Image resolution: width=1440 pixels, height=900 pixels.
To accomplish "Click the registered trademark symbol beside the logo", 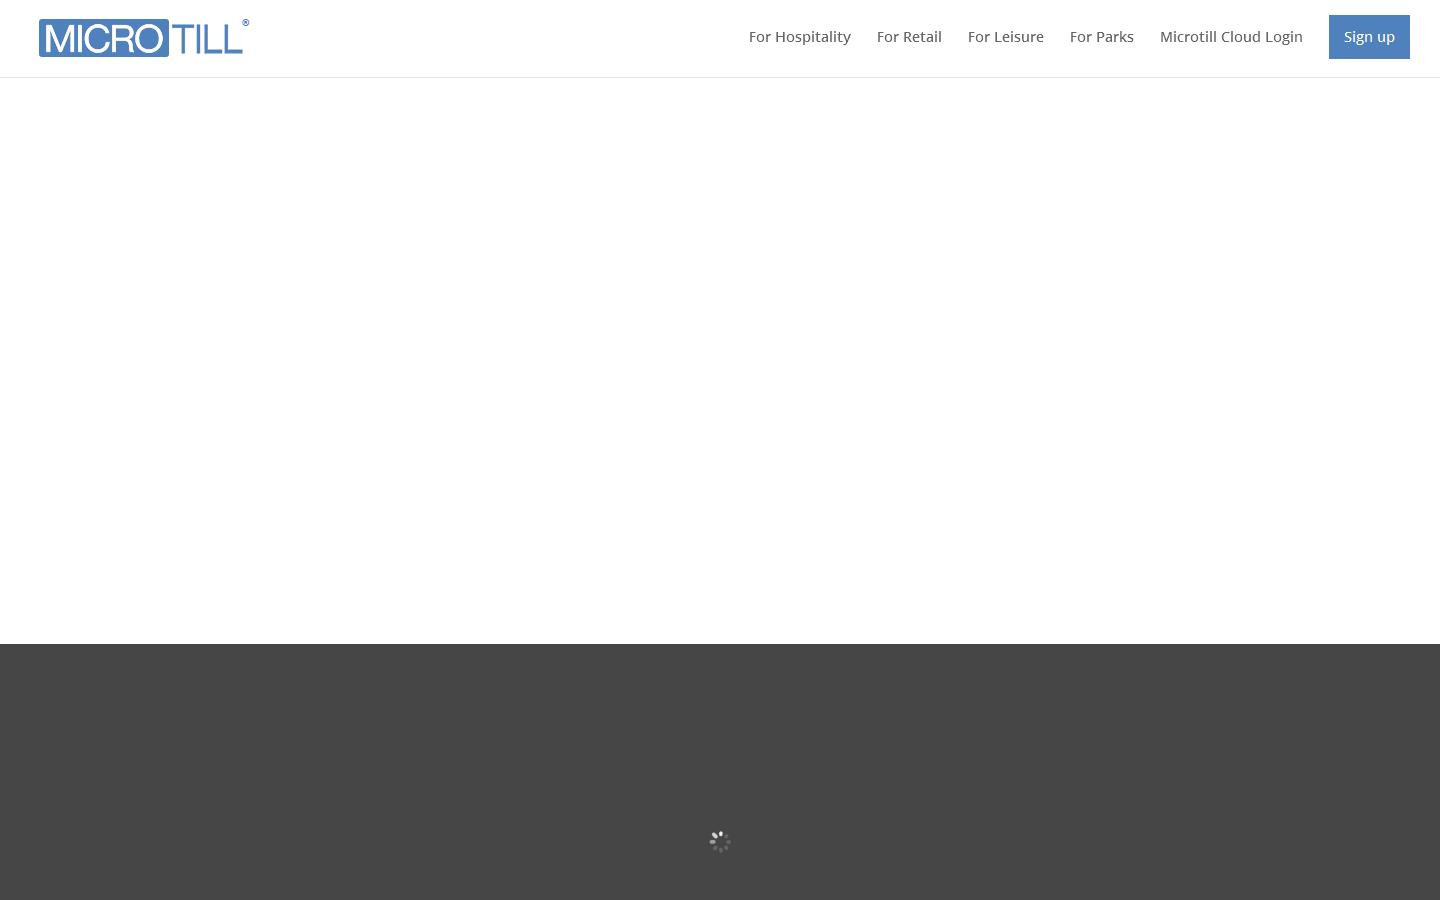I will 245,23.
